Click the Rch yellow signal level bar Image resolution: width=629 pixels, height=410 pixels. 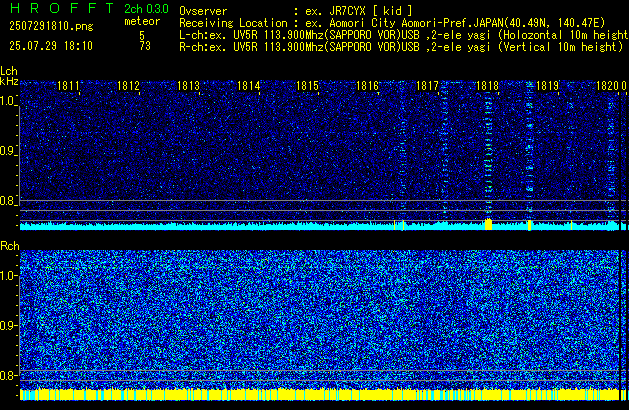[319, 394]
